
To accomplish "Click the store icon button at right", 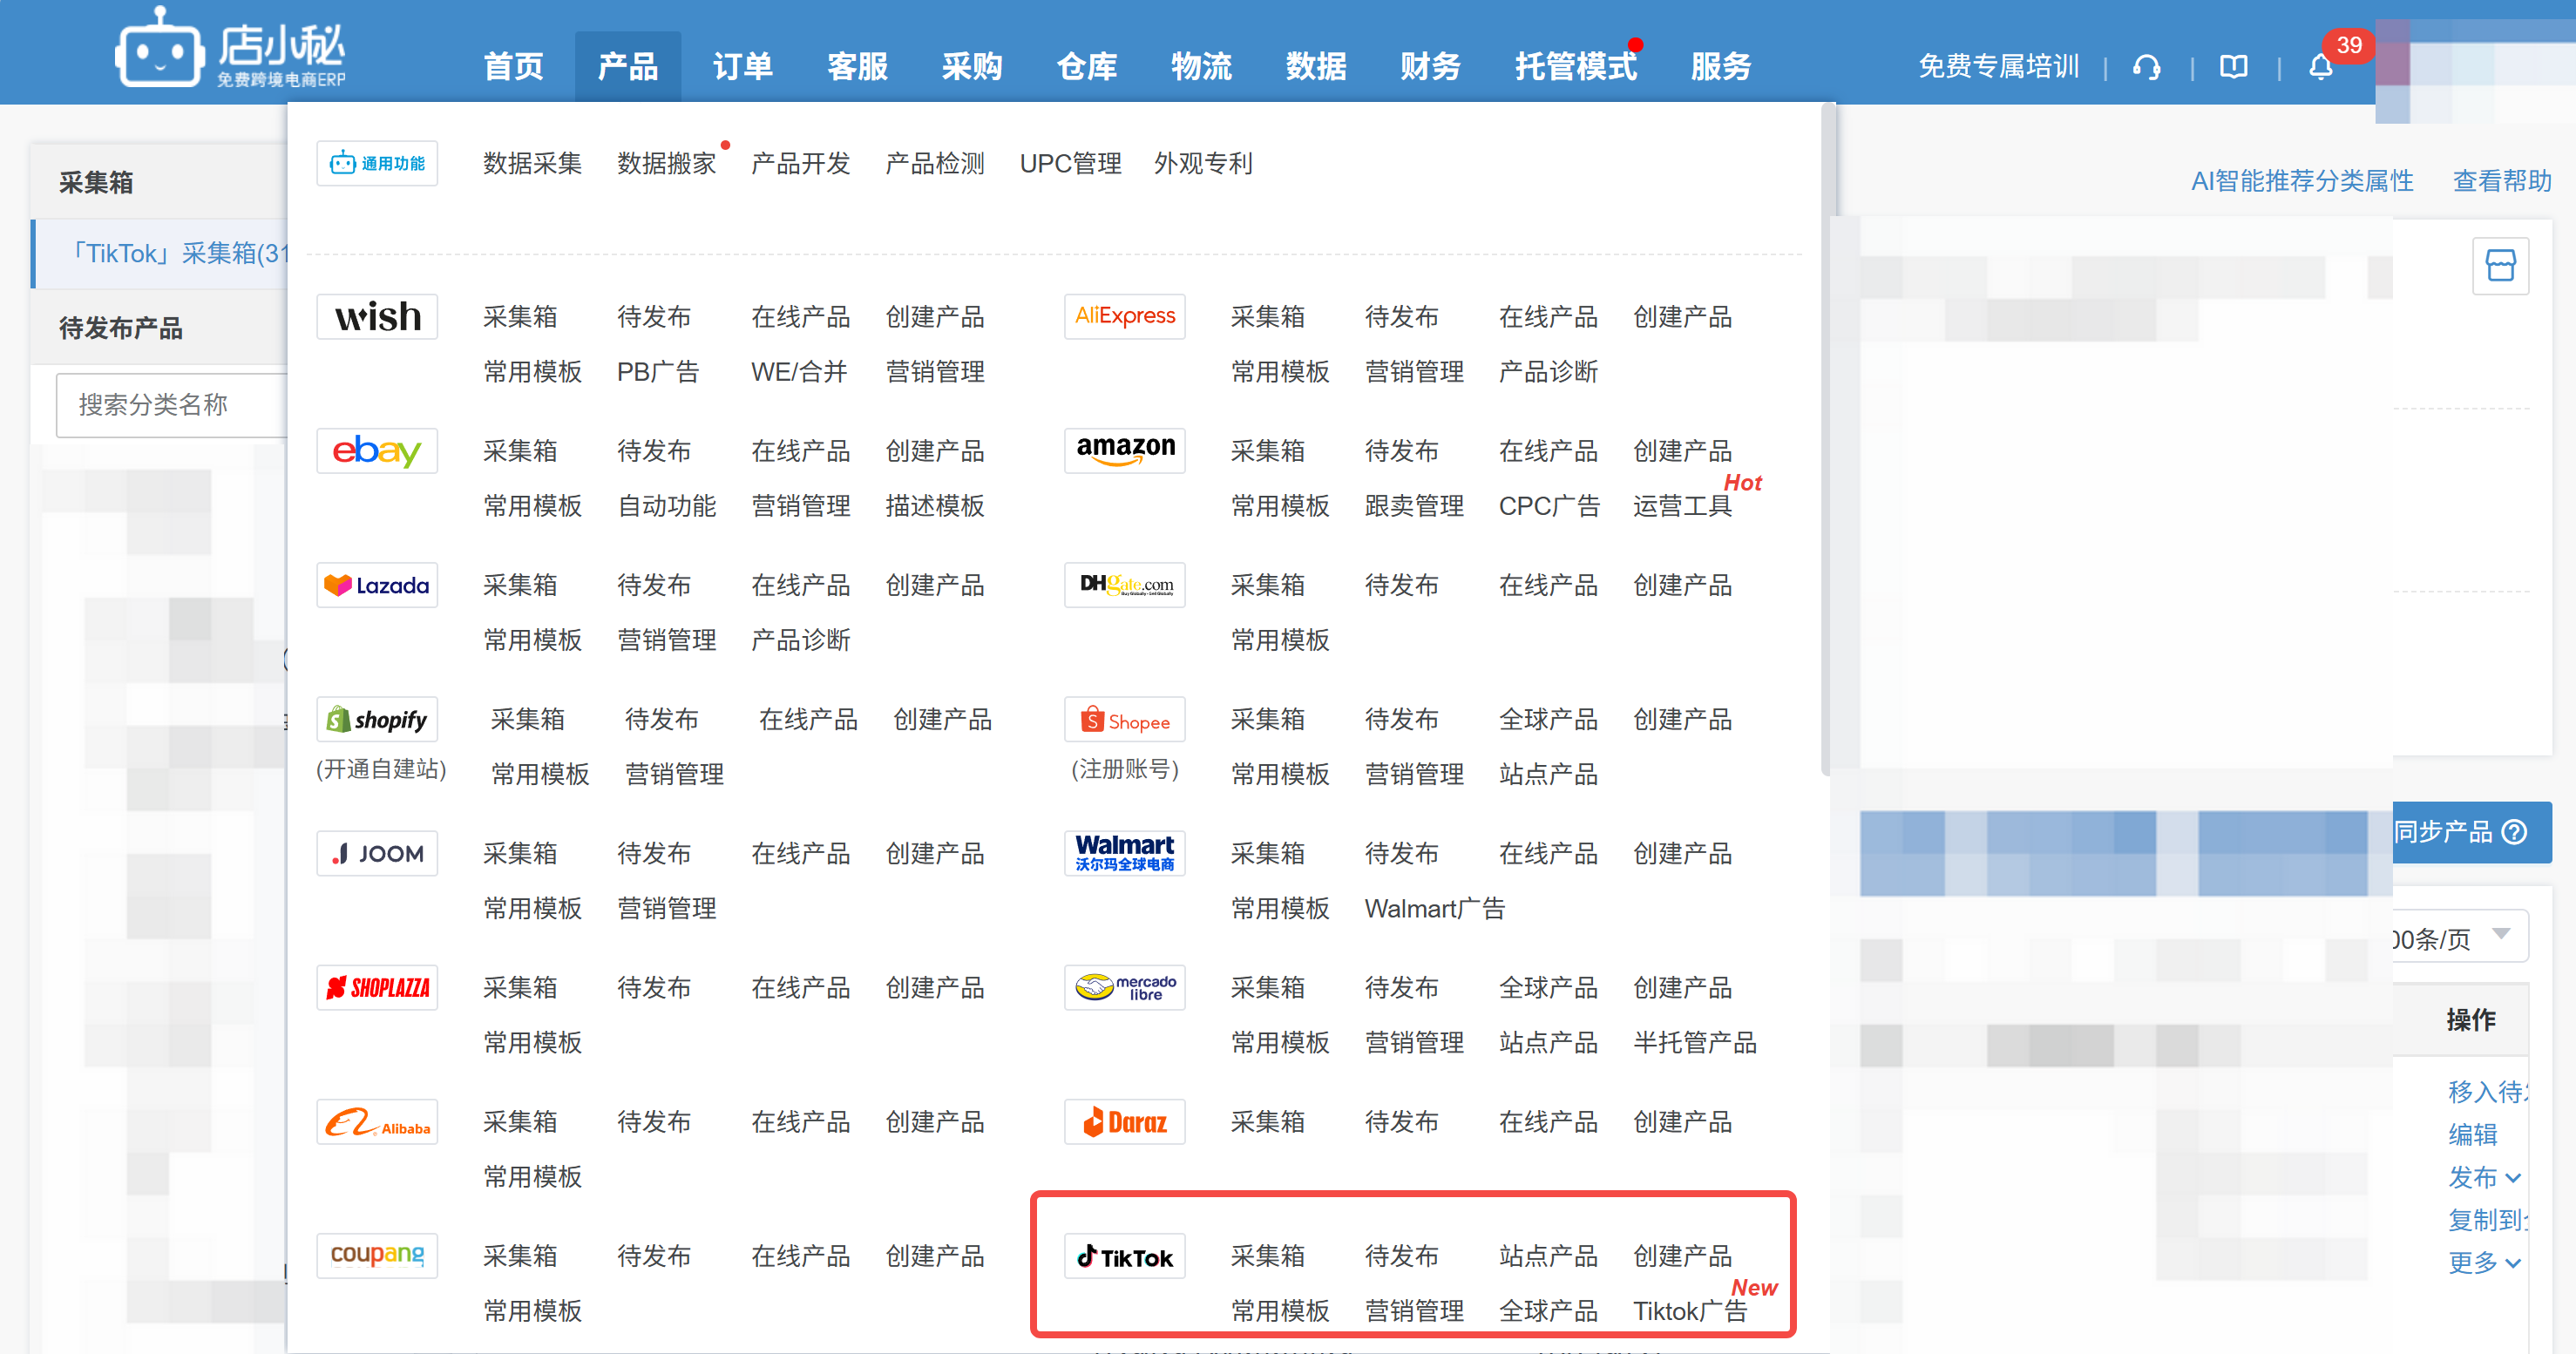I will (x=2500, y=265).
